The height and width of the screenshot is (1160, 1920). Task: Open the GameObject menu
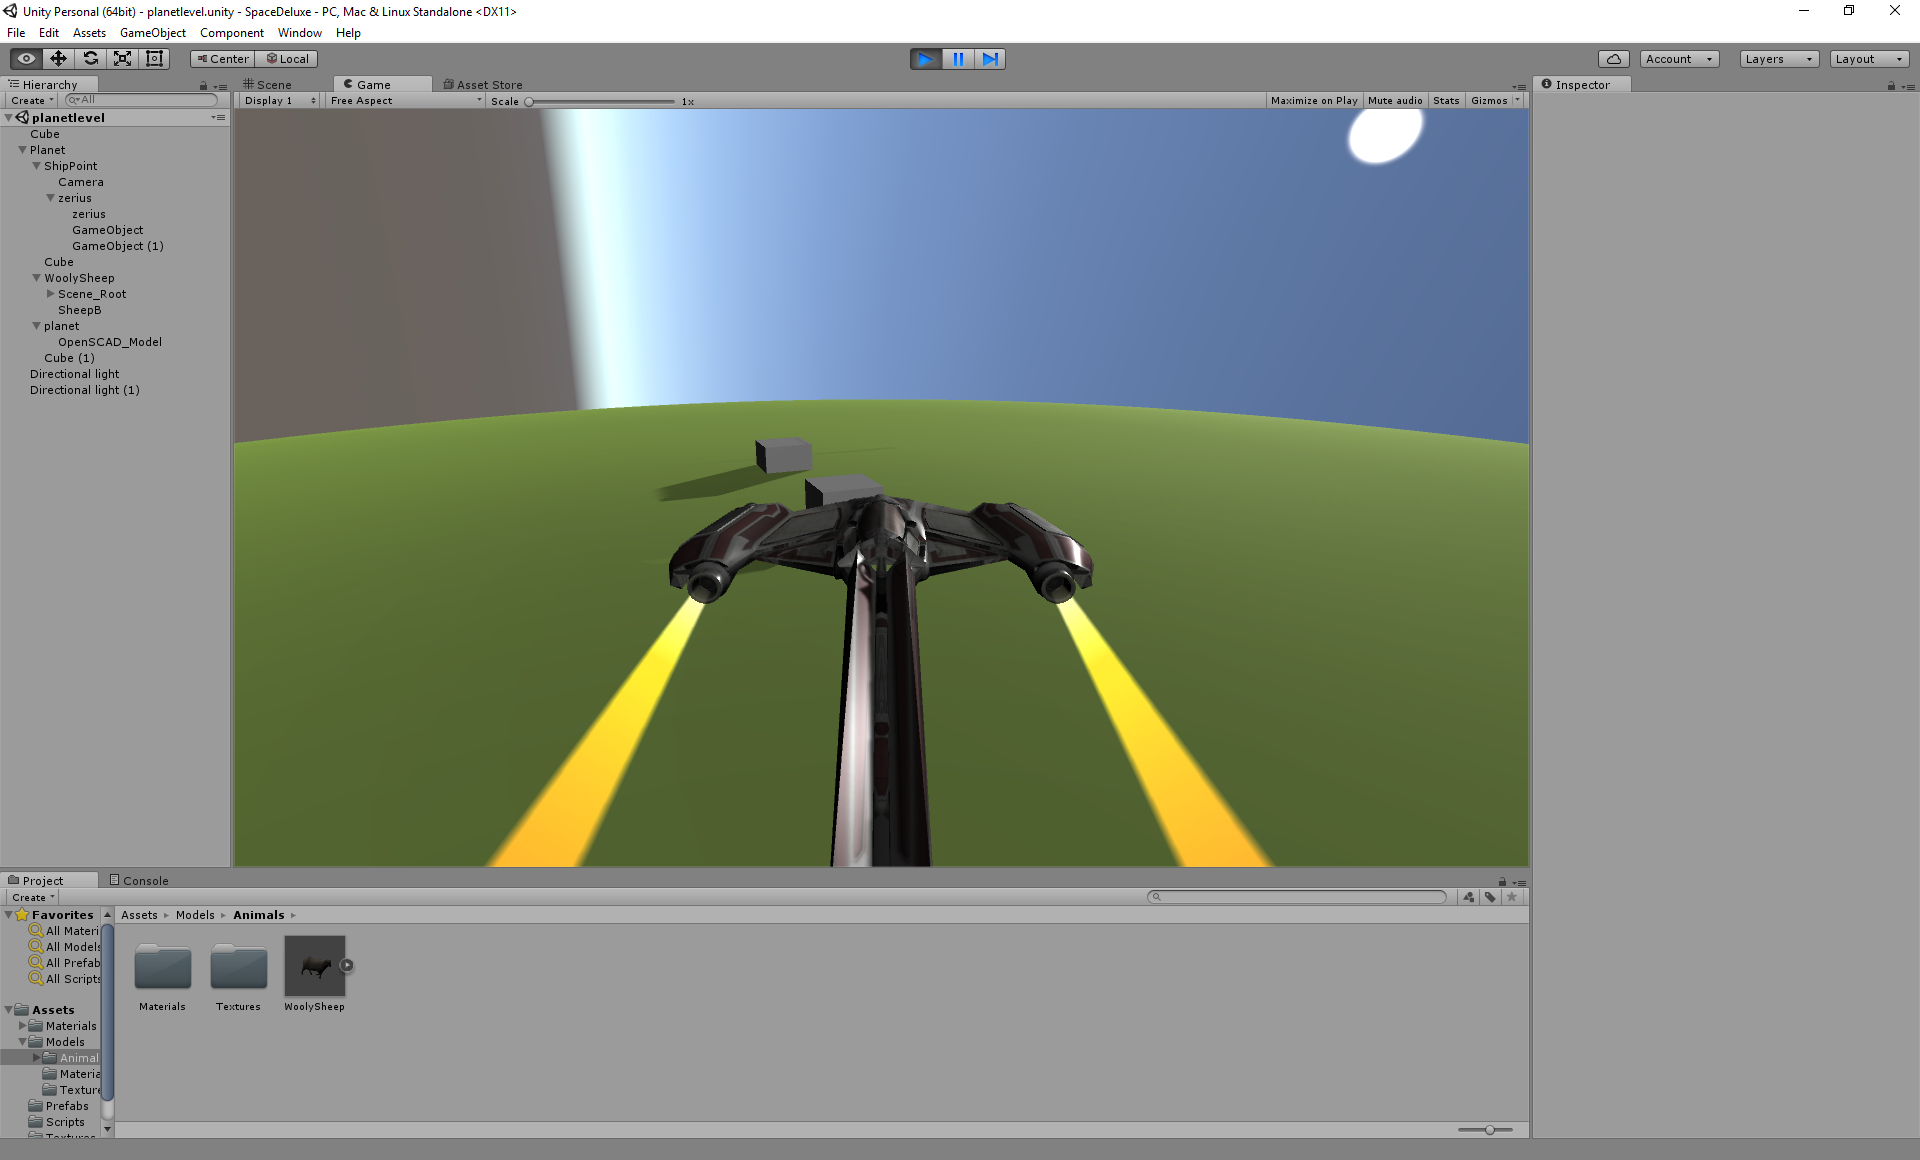tap(152, 33)
